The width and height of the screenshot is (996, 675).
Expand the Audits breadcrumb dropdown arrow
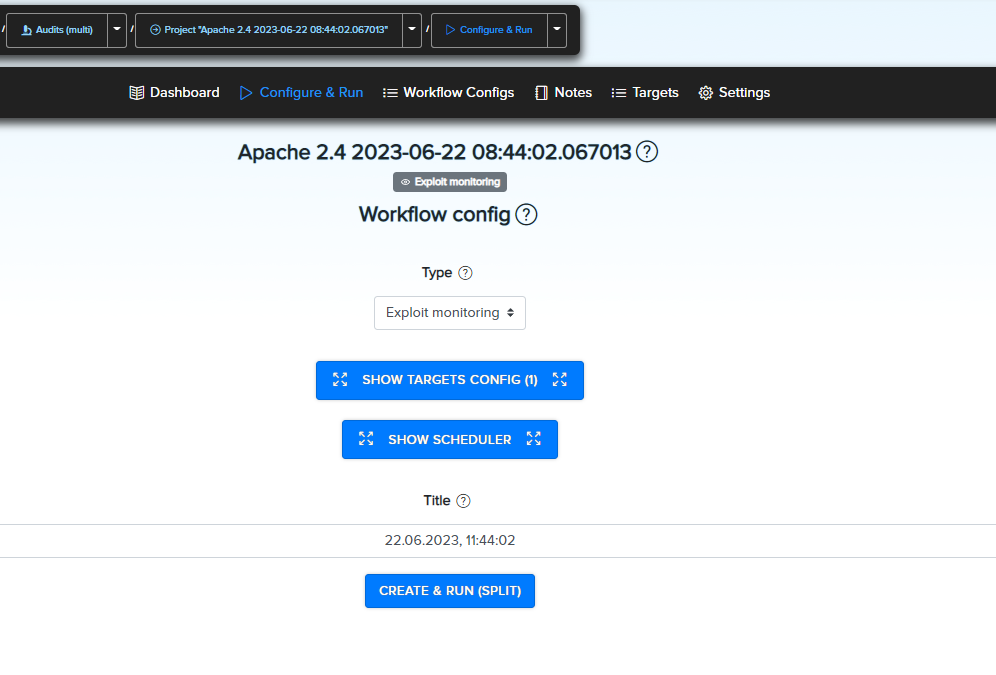pyautogui.click(x=116, y=30)
